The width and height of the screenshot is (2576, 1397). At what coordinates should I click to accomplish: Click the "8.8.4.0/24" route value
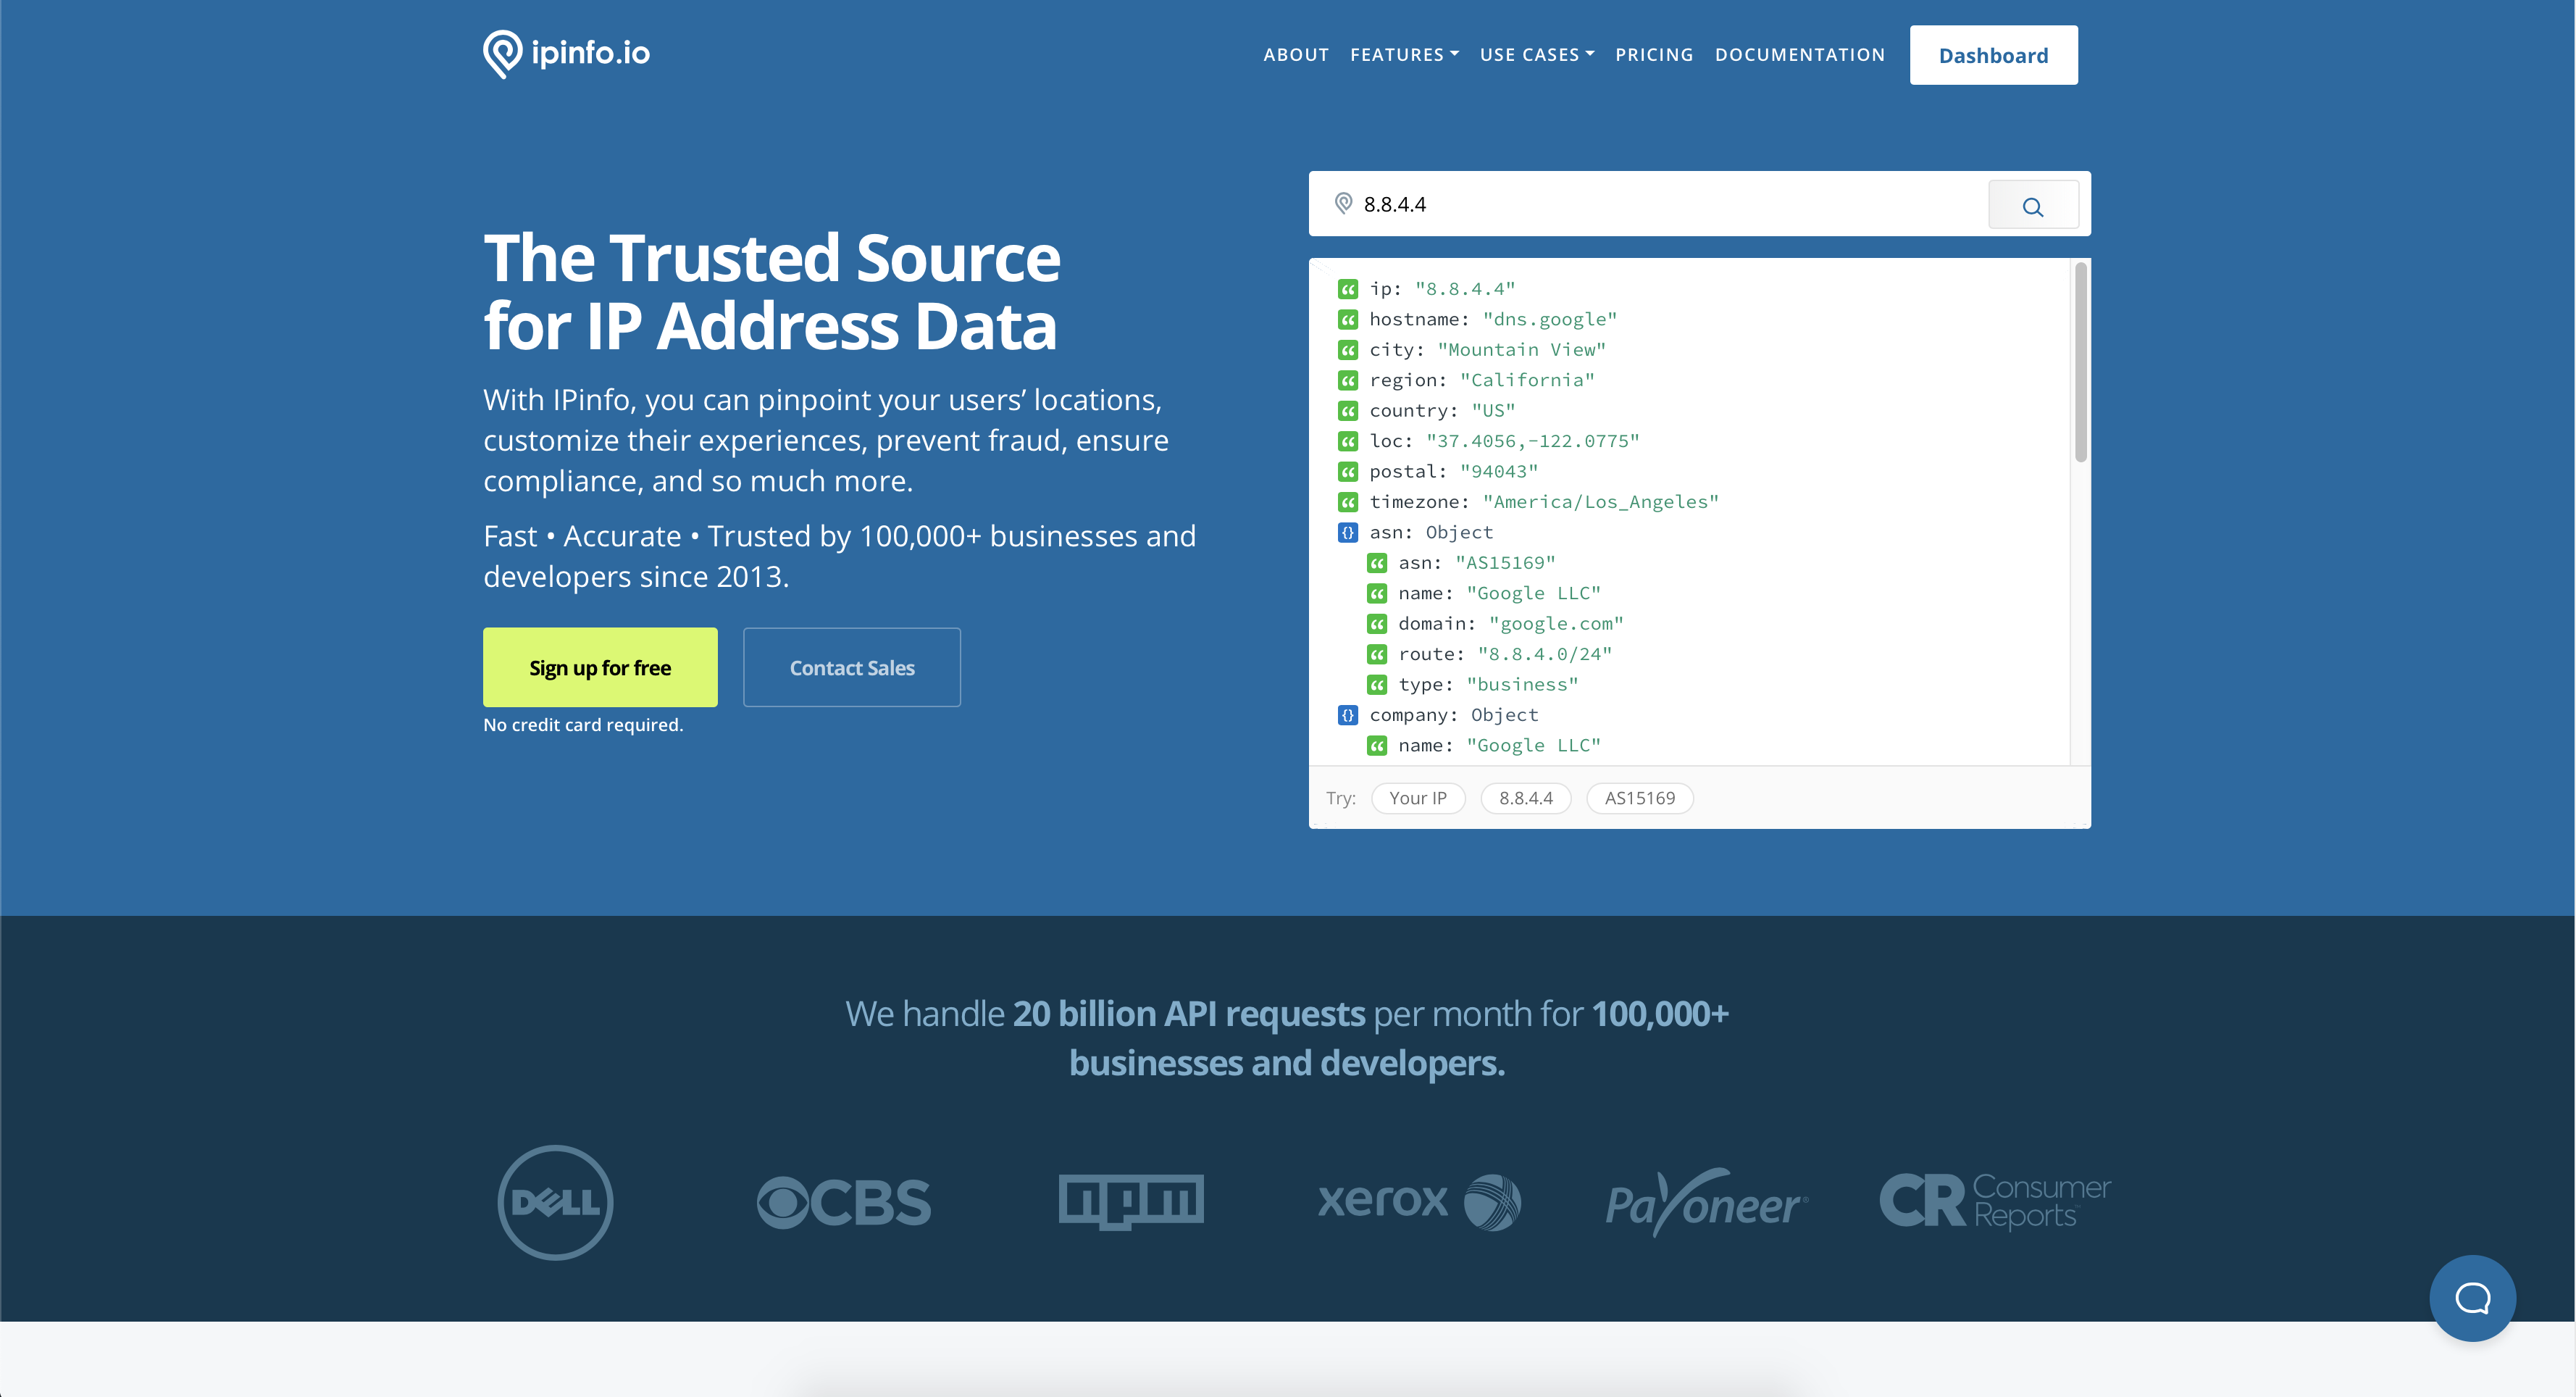pos(1545,655)
